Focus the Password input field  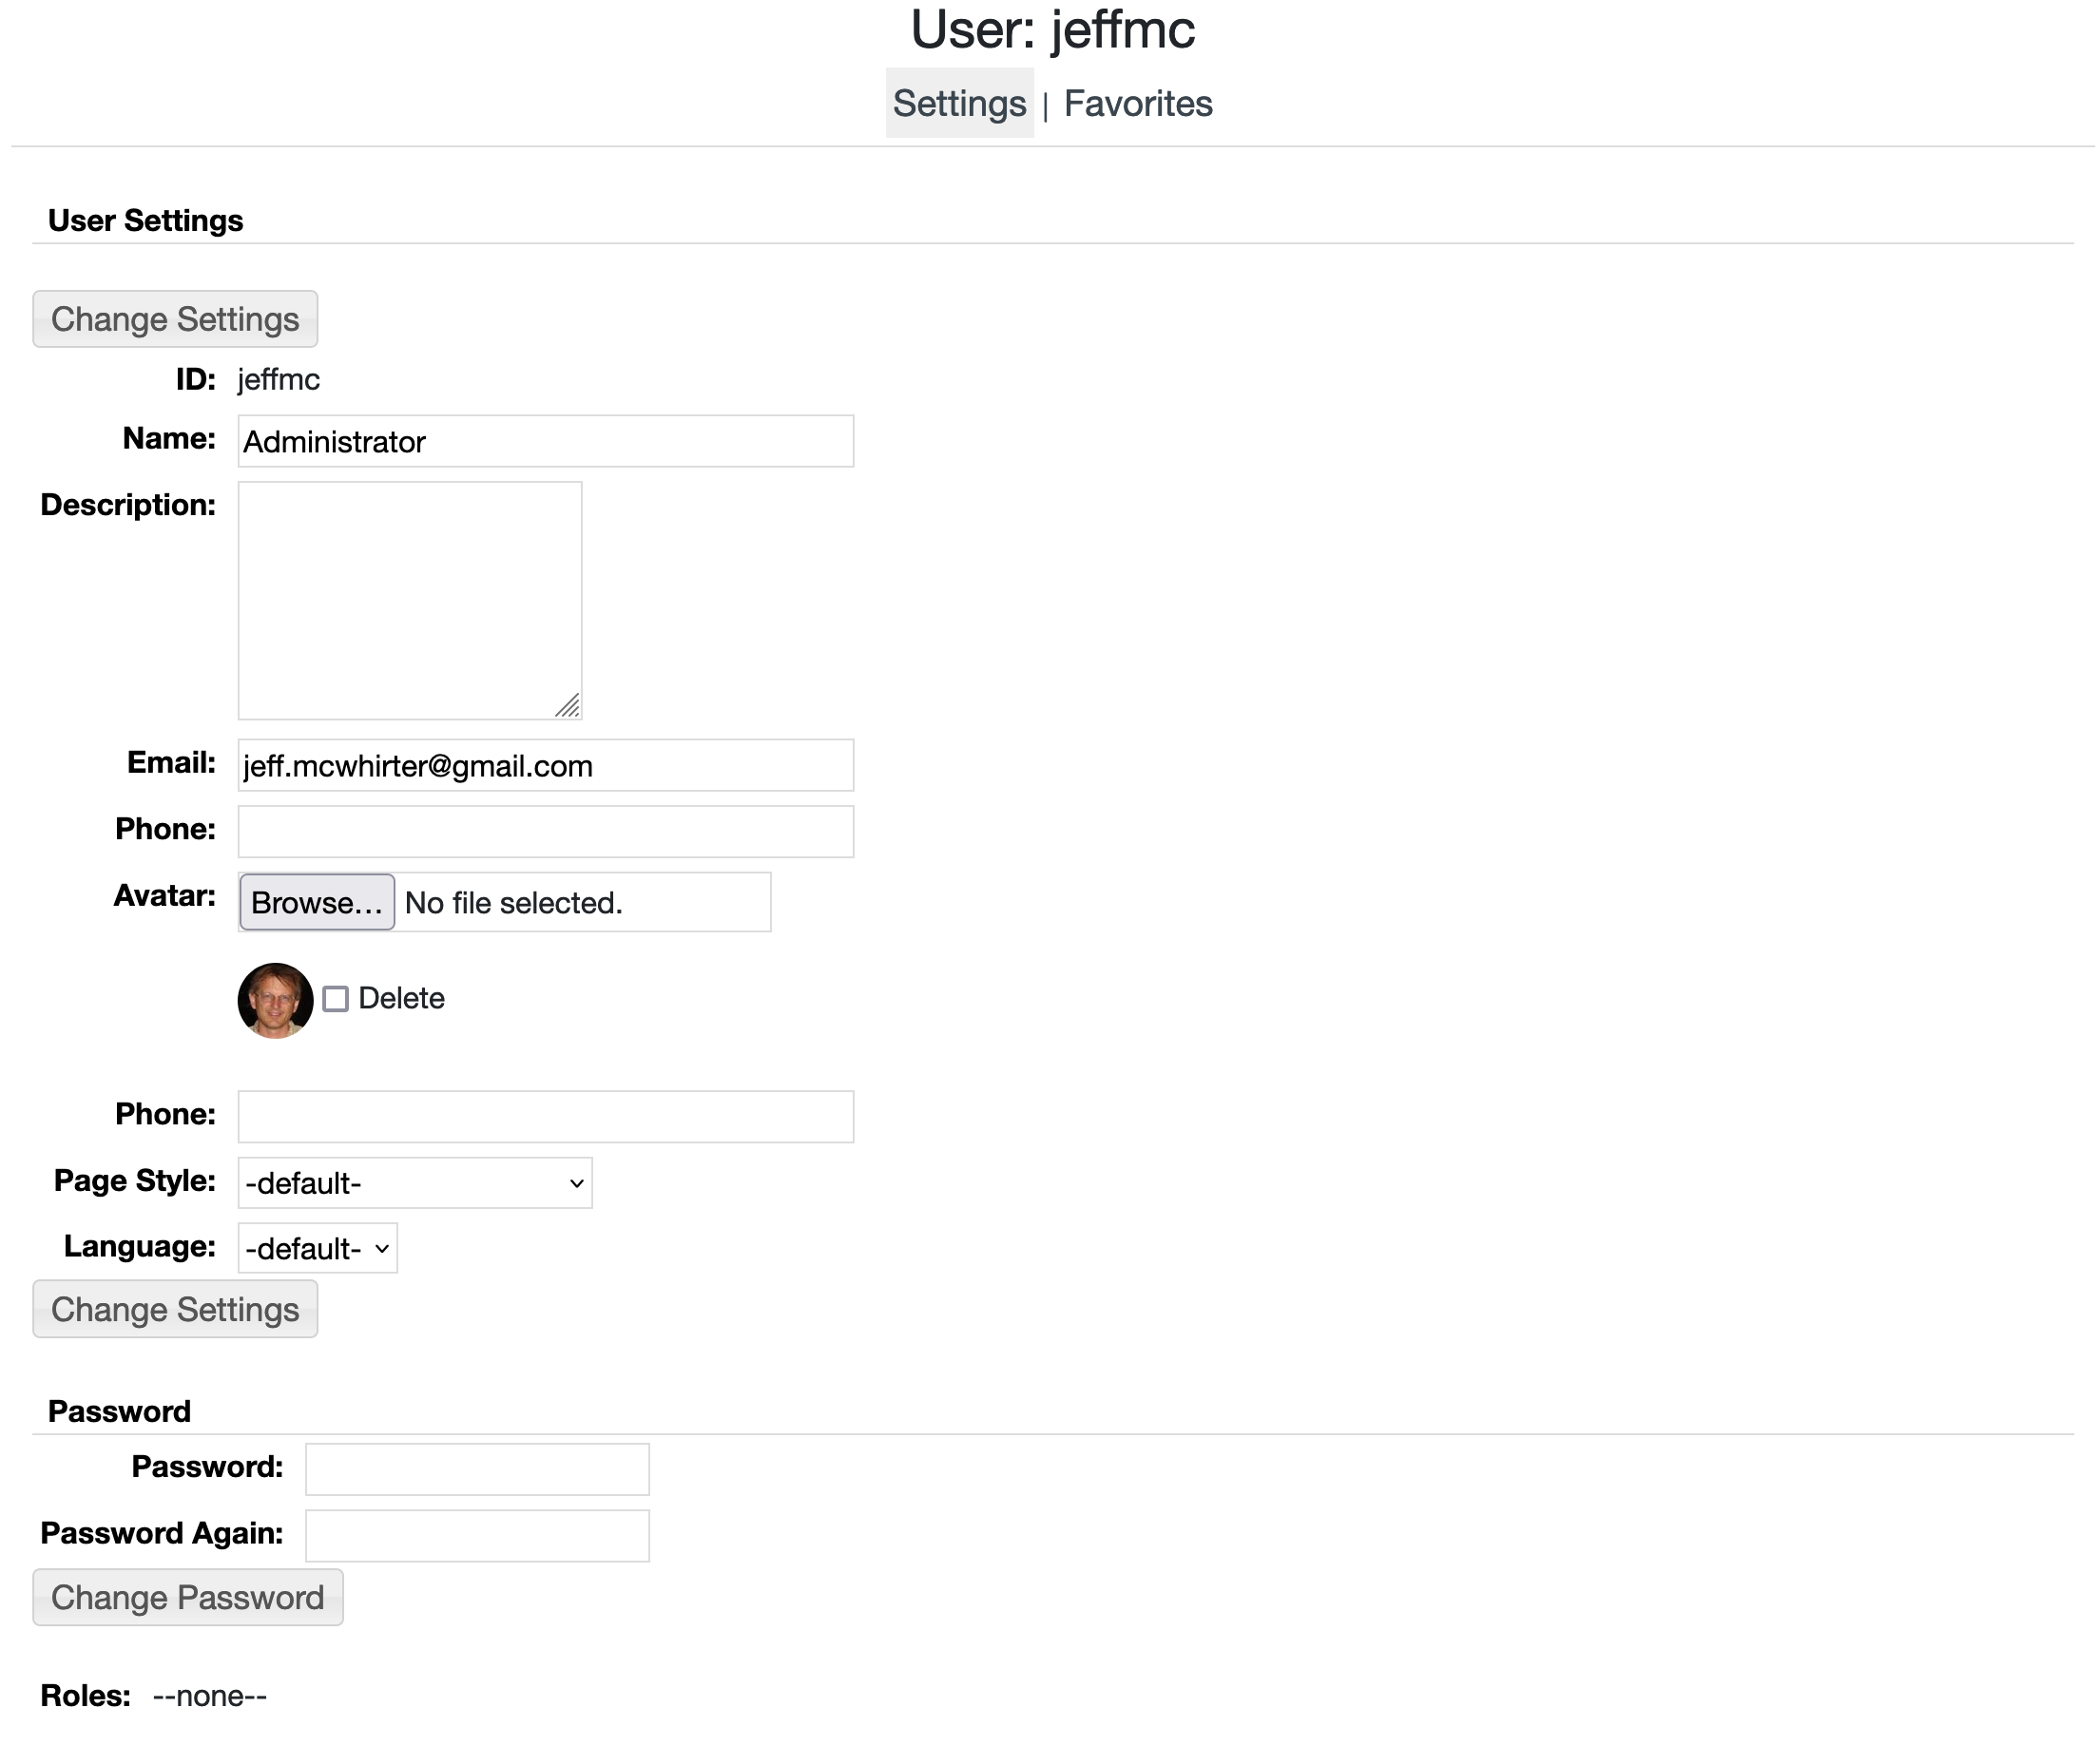(477, 1469)
